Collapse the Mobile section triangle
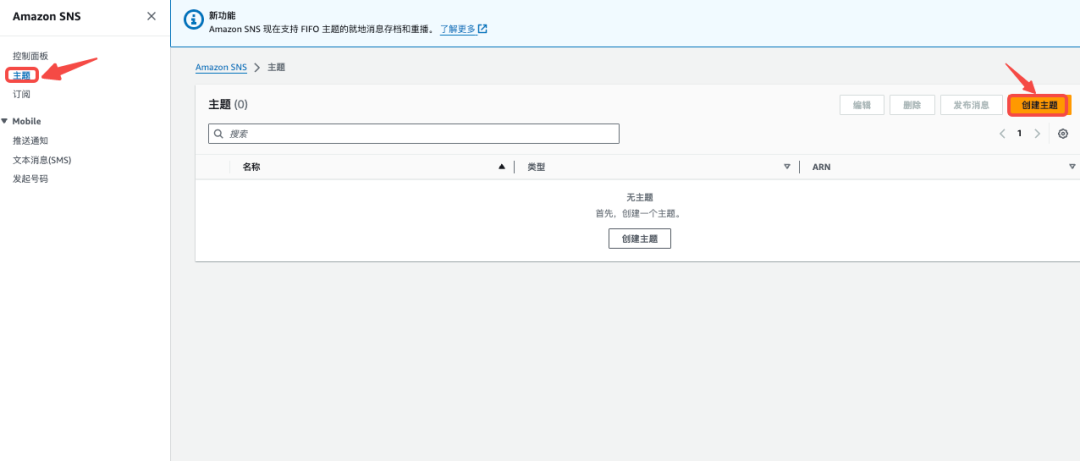1080x461 pixels. tap(4, 121)
